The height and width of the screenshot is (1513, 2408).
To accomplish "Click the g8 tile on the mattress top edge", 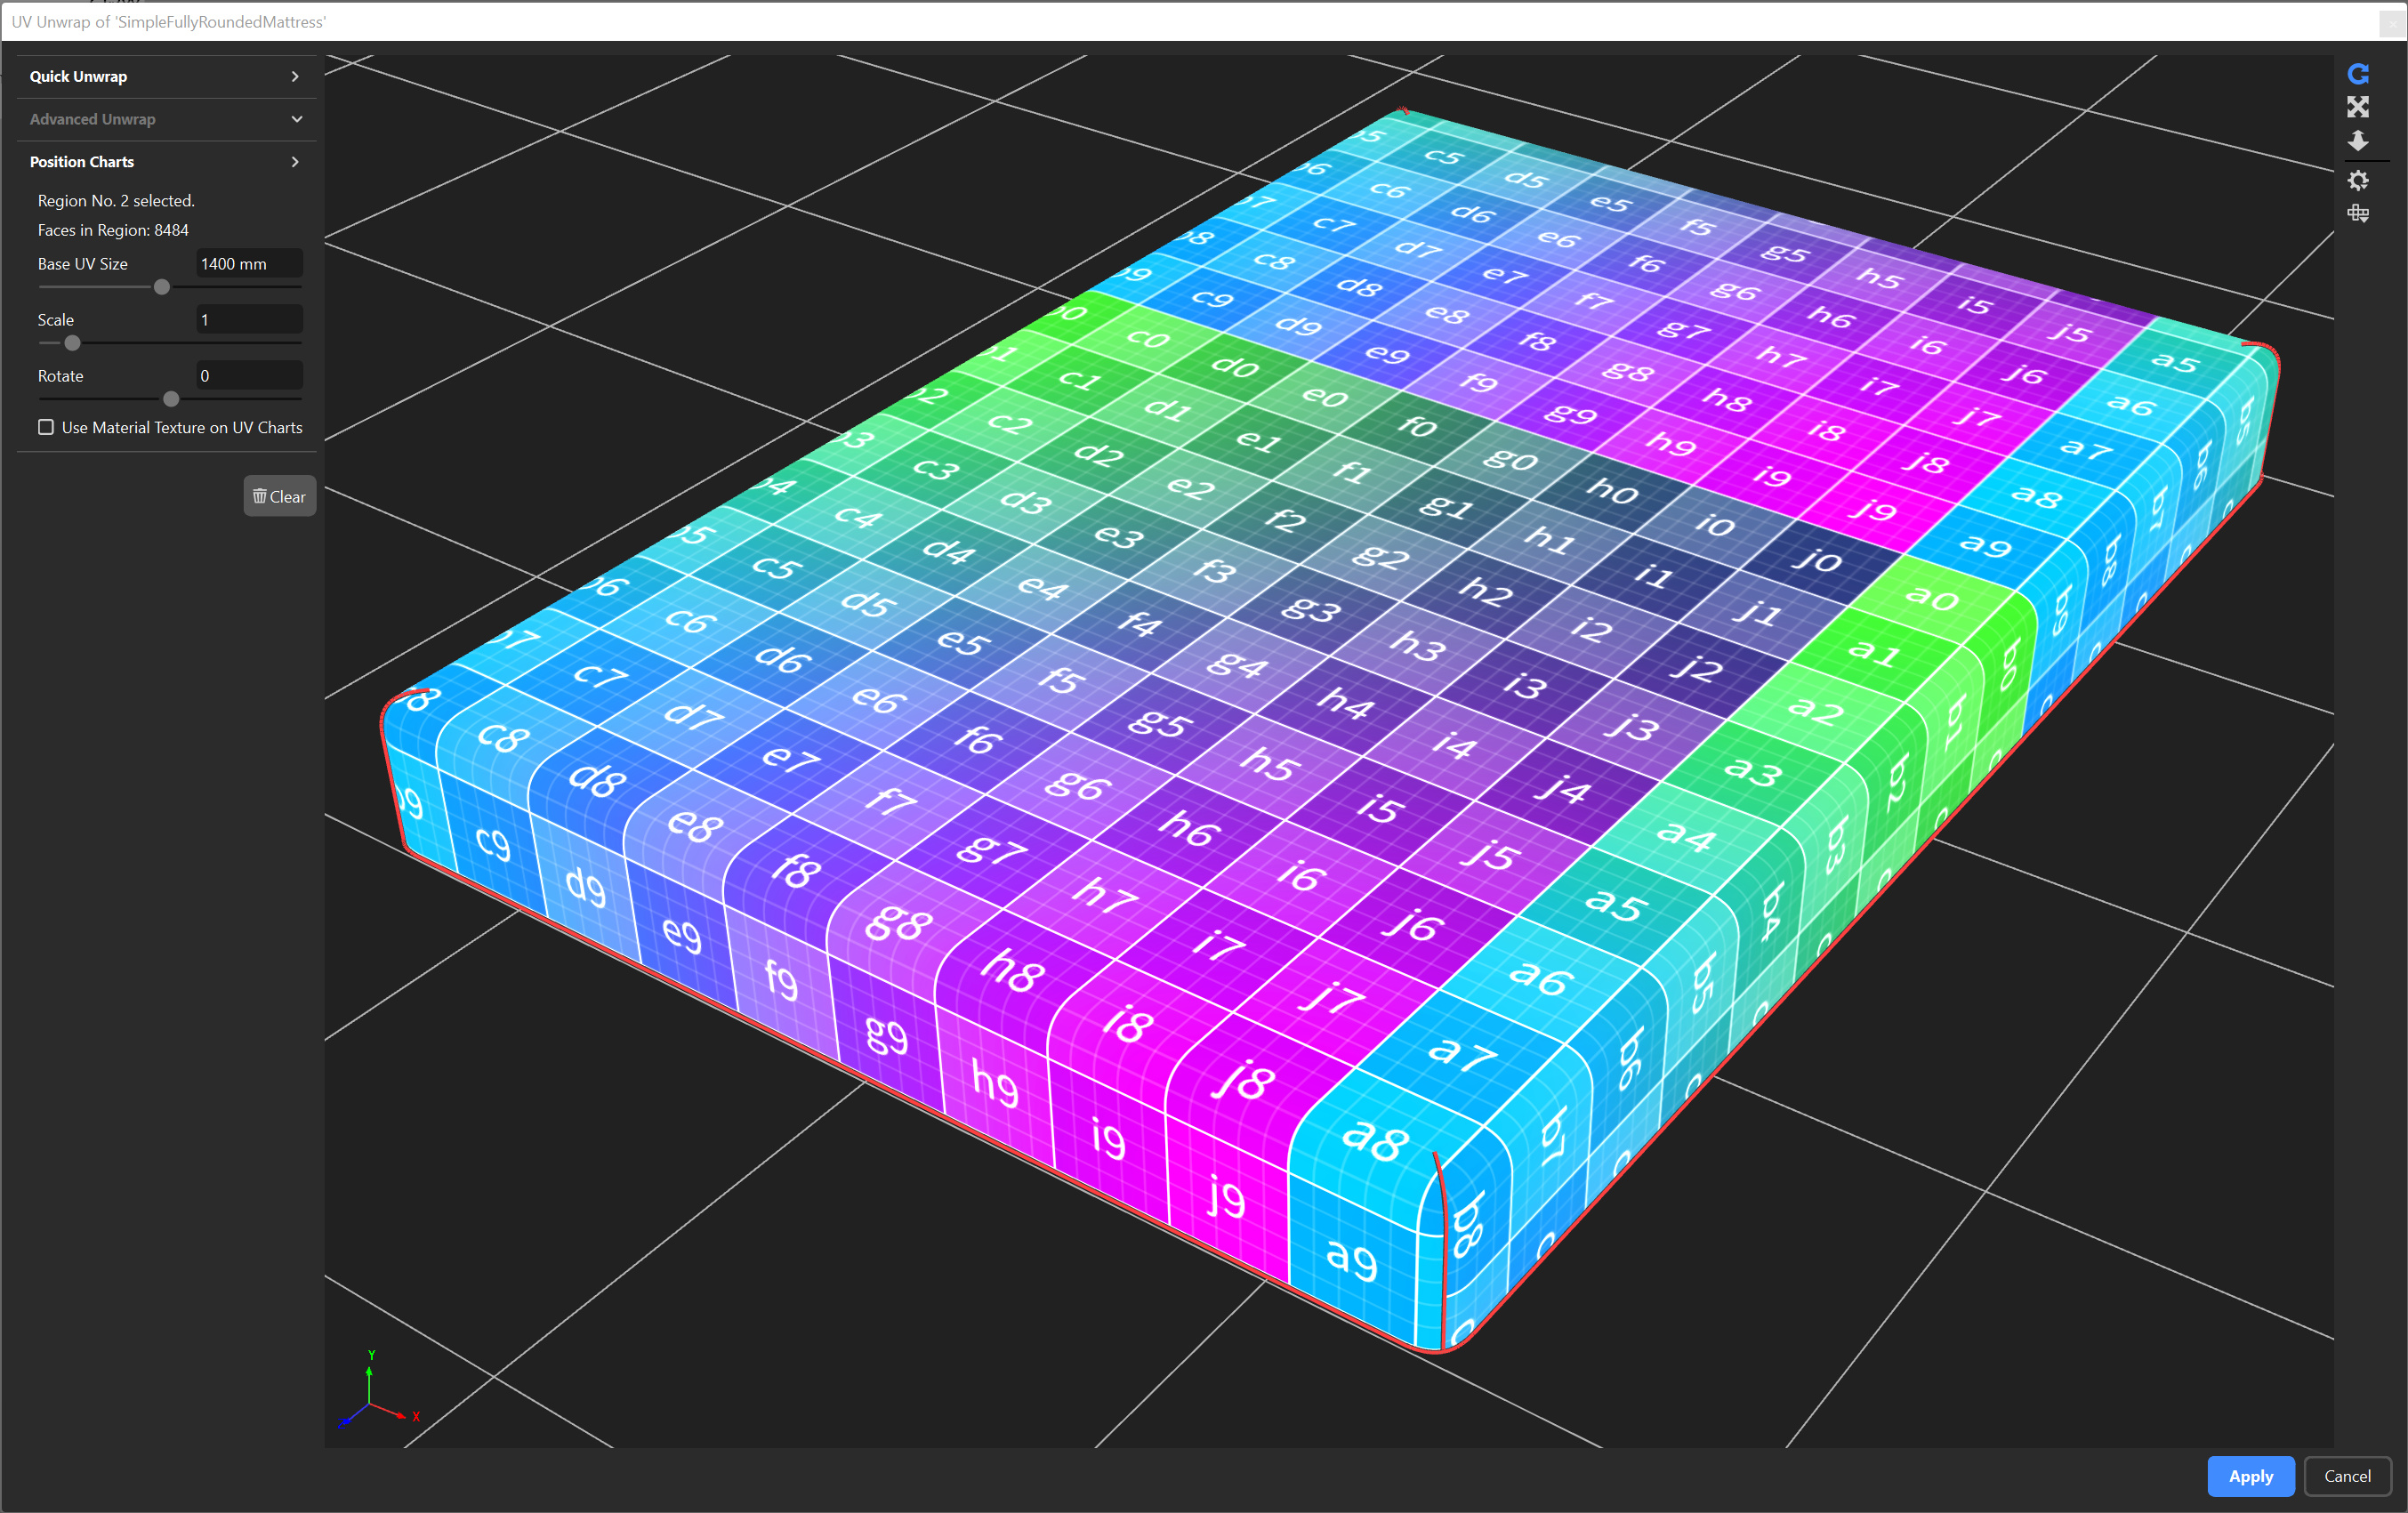I will (x=898, y=921).
